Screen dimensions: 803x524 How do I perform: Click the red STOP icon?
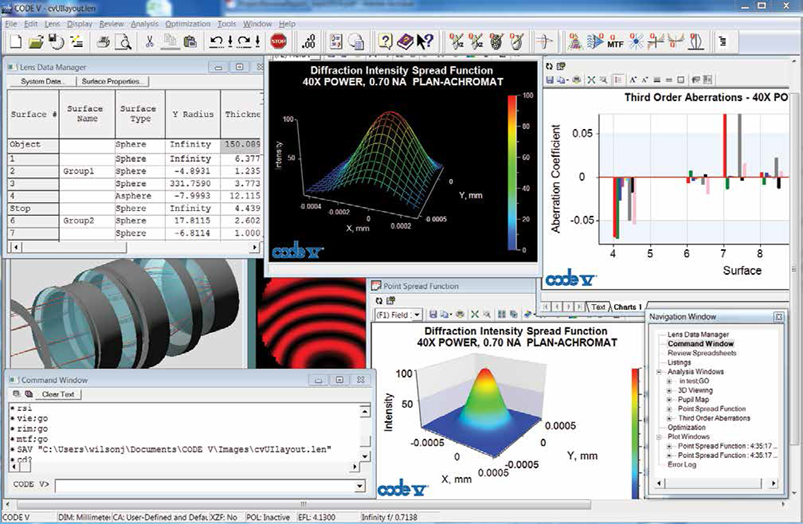tap(279, 41)
